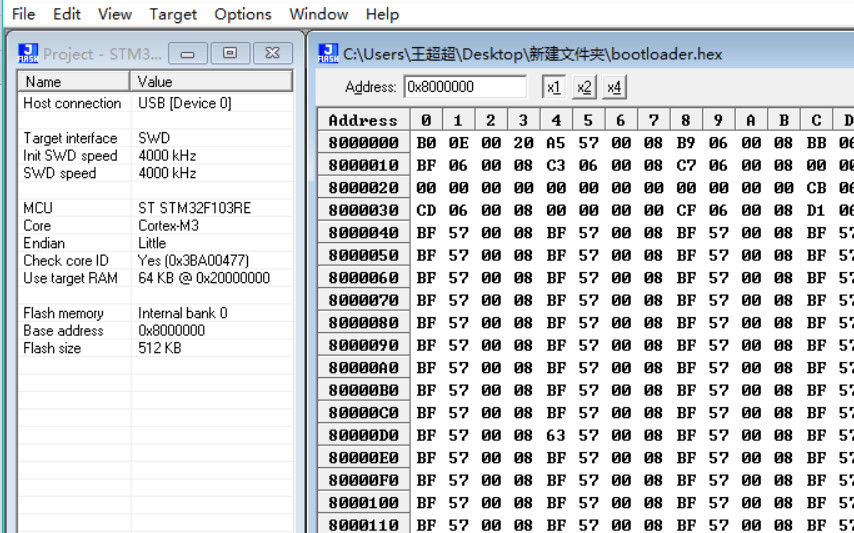Open the Help menu
854x533 pixels.
[382, 14]
